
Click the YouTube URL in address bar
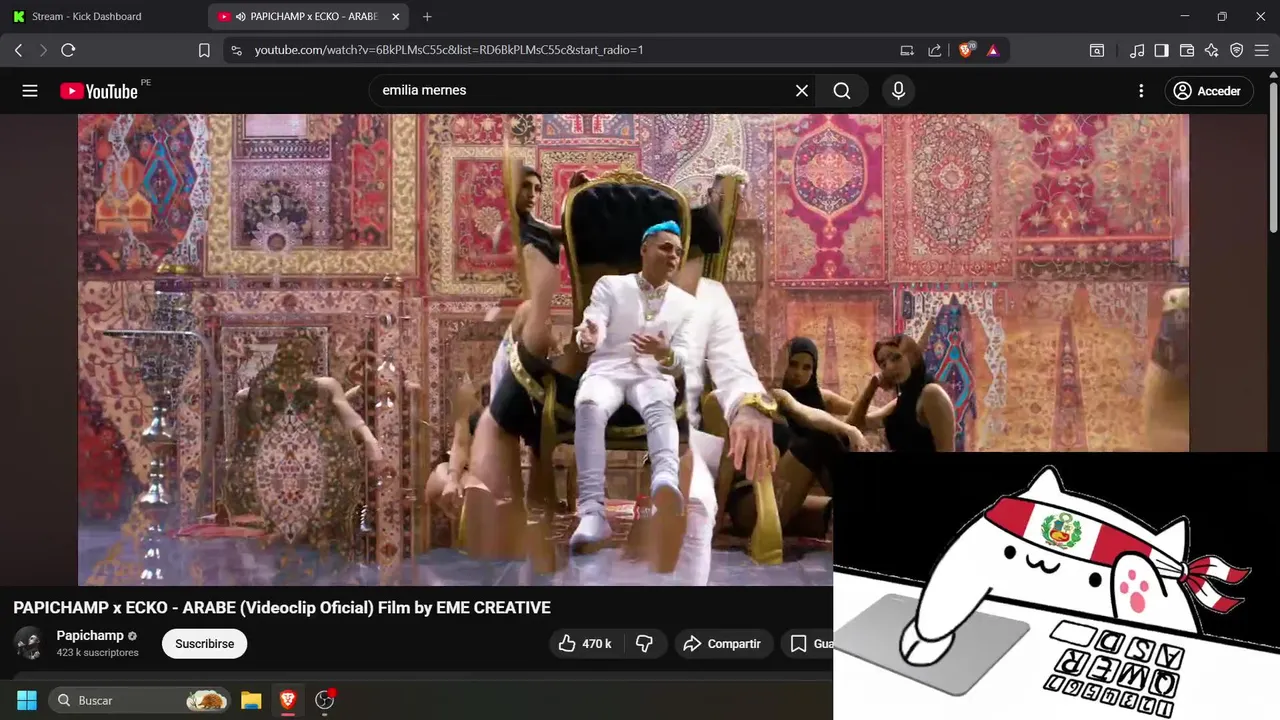click(x=449, y=50)
